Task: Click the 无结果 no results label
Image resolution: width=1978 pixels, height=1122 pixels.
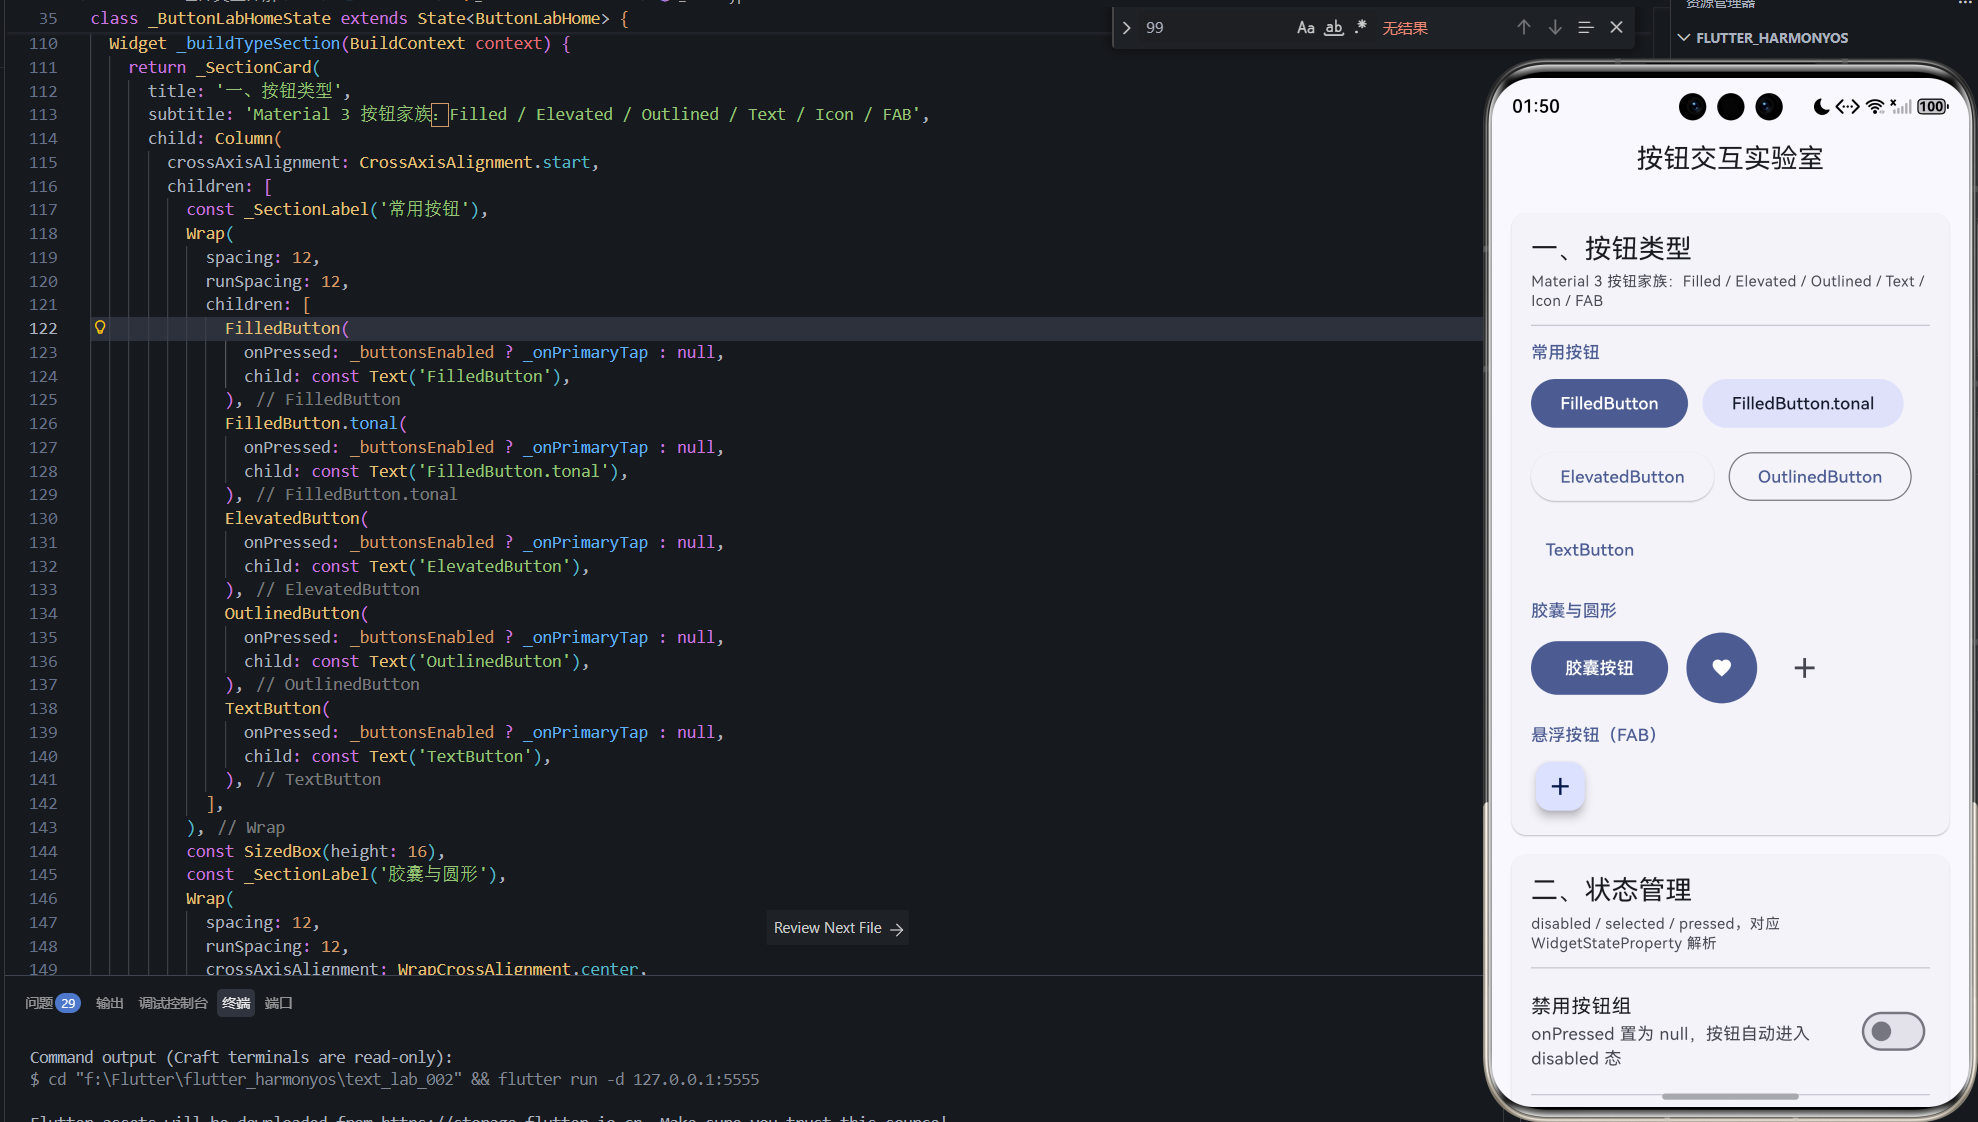Action: [x=1404, y=28]
